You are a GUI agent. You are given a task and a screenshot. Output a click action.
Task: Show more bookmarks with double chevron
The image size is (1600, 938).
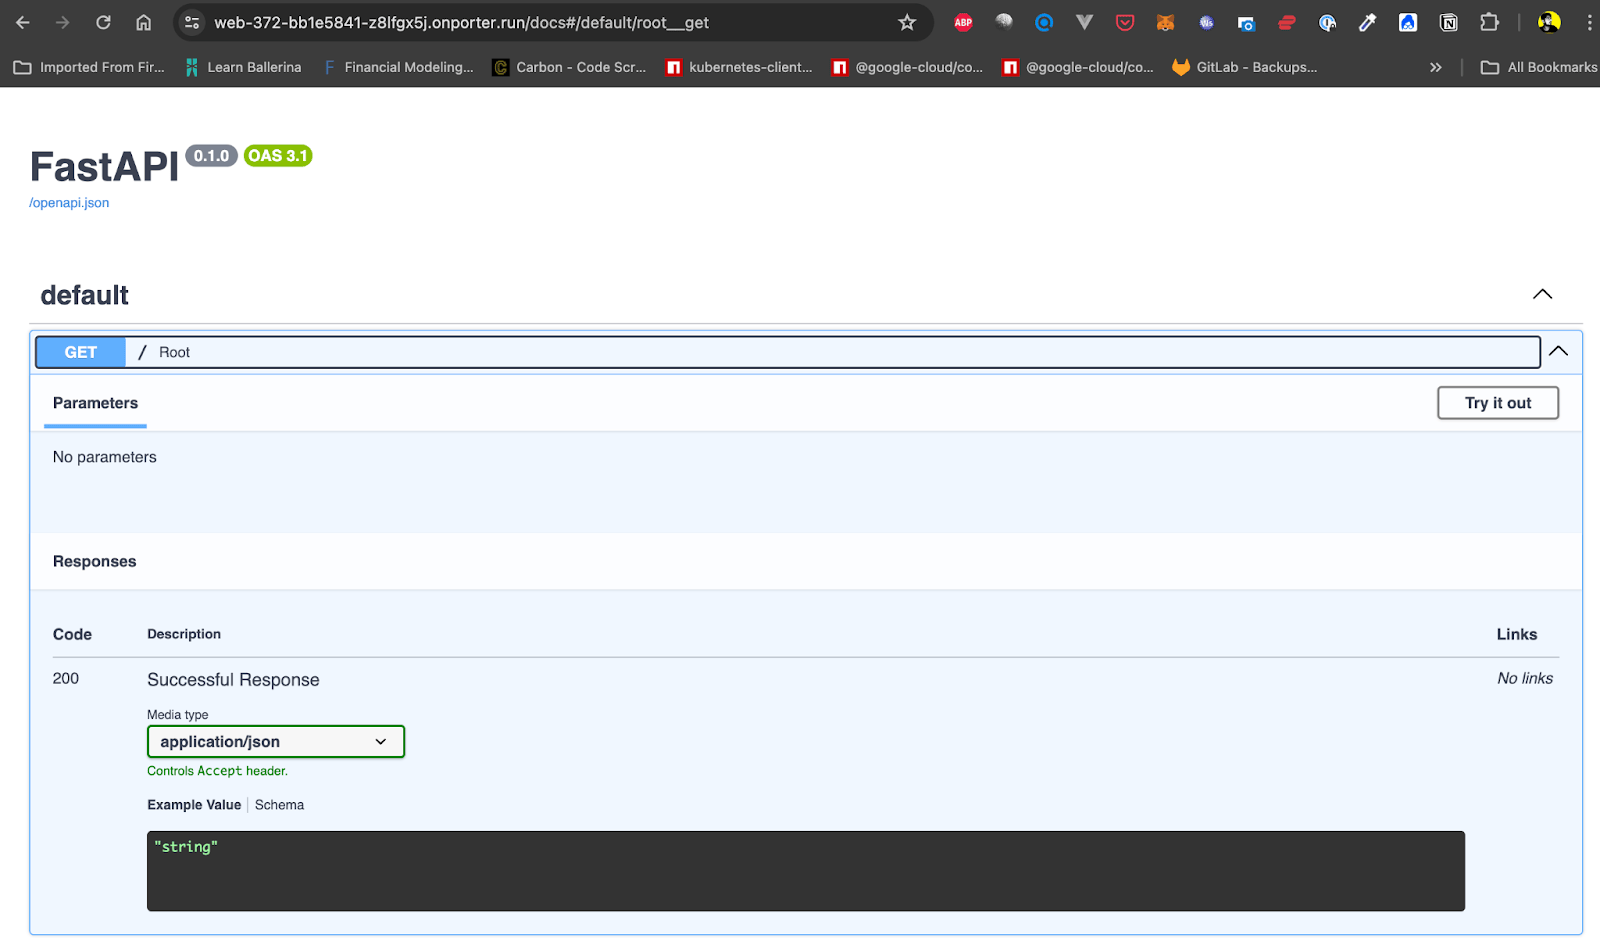[x=1436, y=67]
